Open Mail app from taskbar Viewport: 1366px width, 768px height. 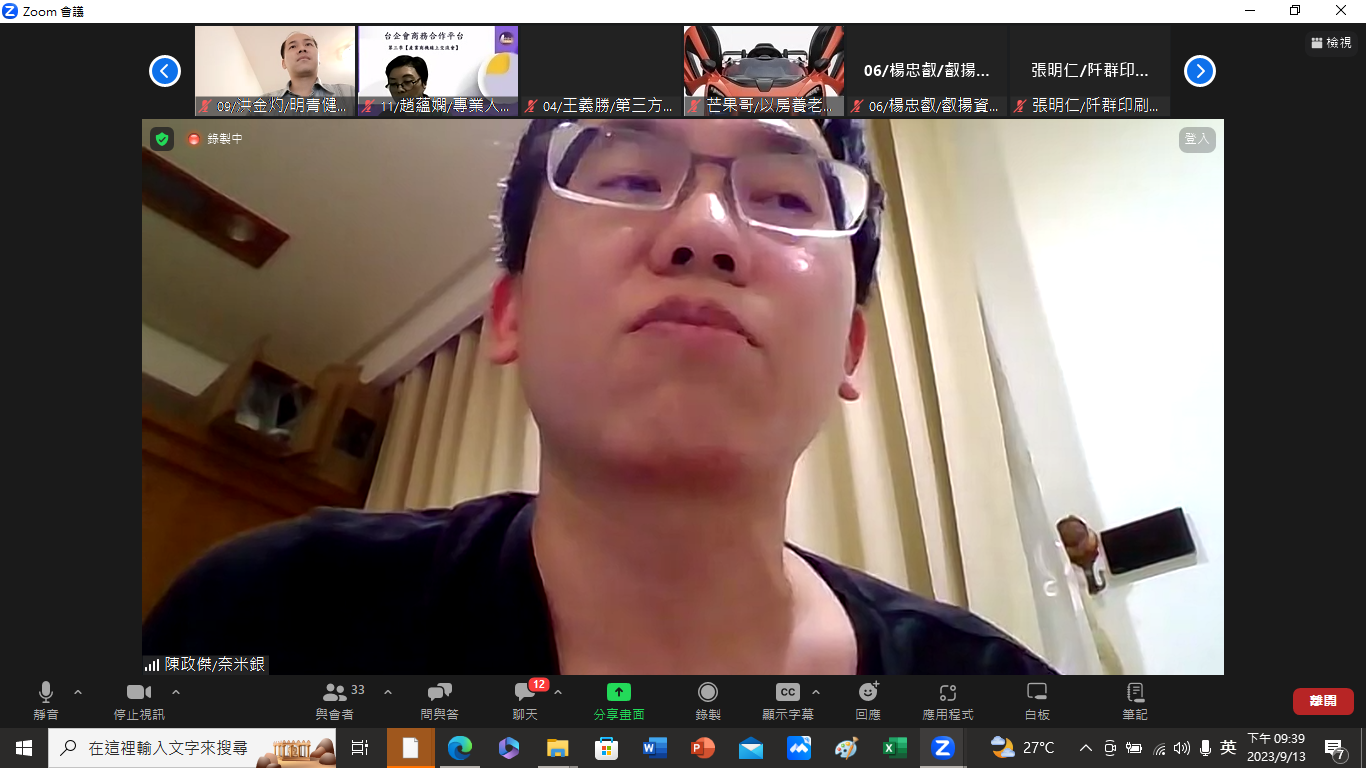point(751,747)
